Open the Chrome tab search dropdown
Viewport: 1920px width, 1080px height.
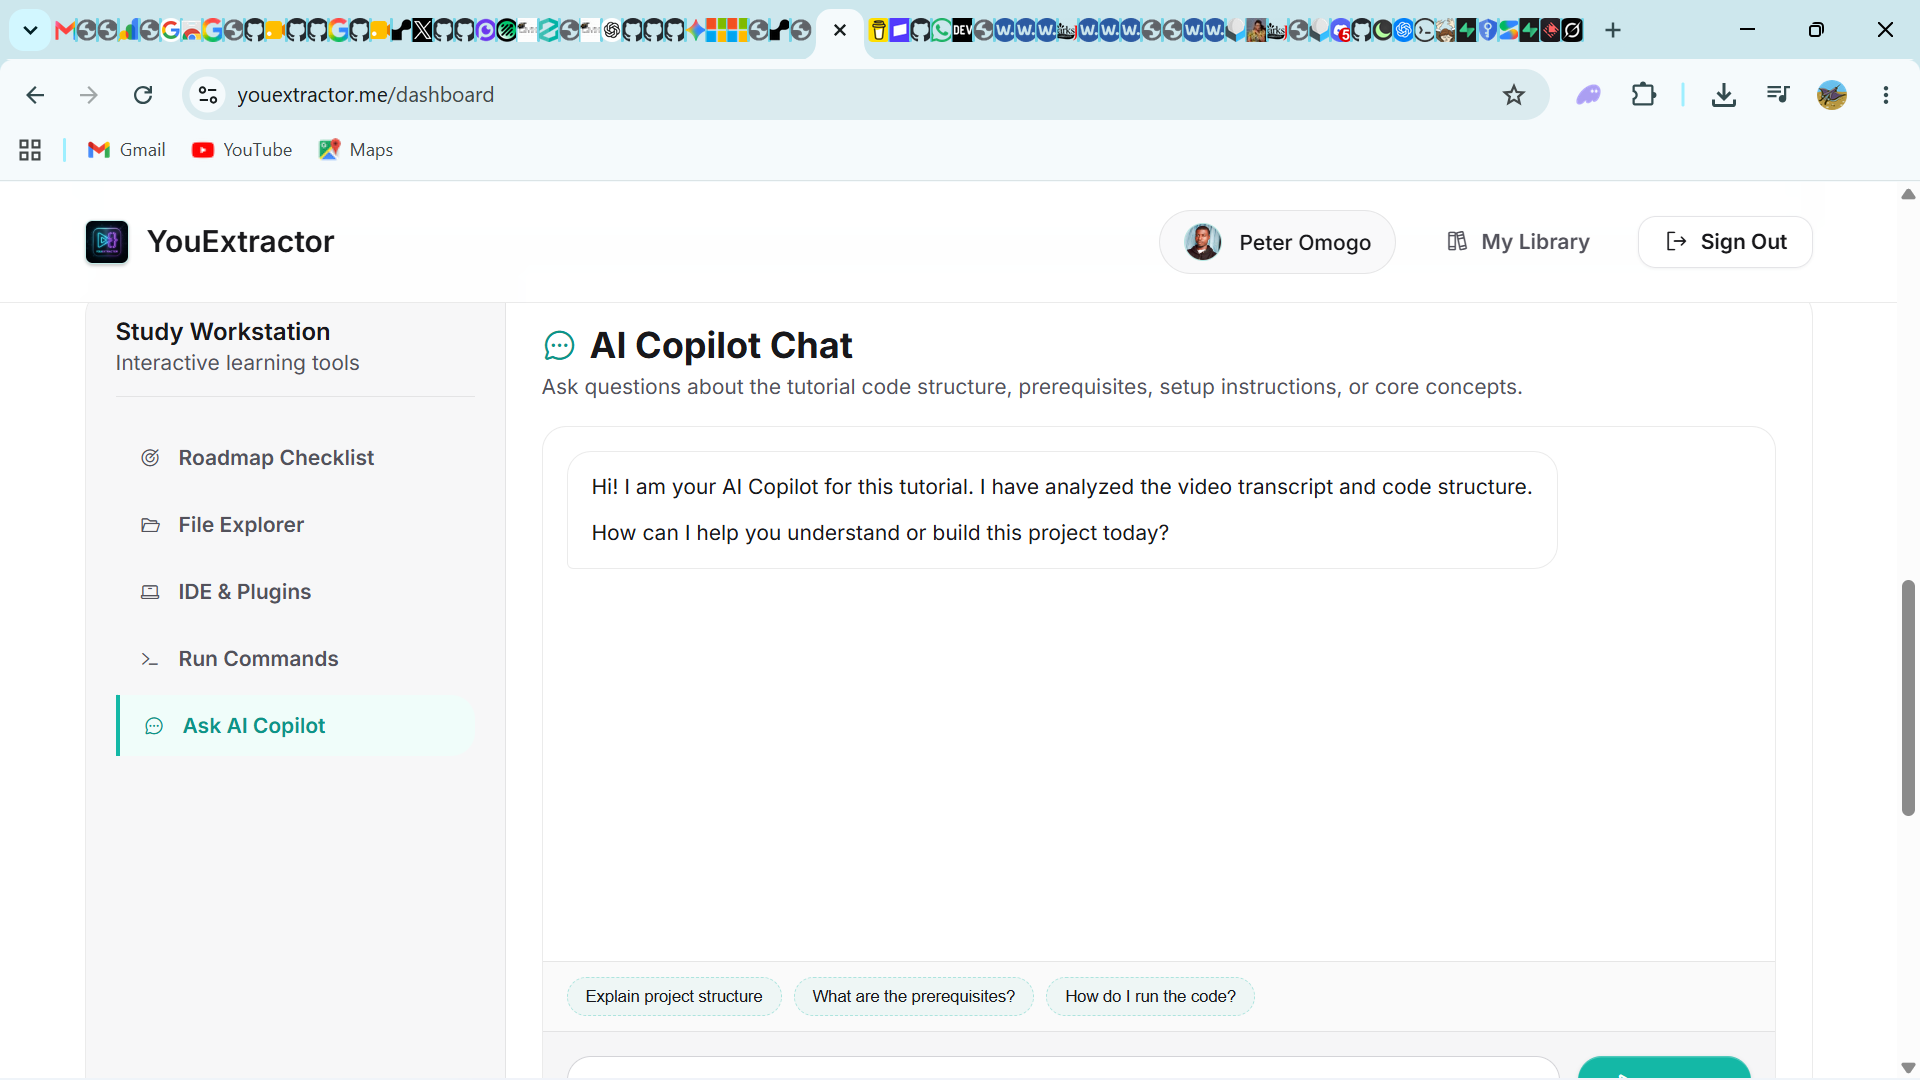tap(30, 30)
